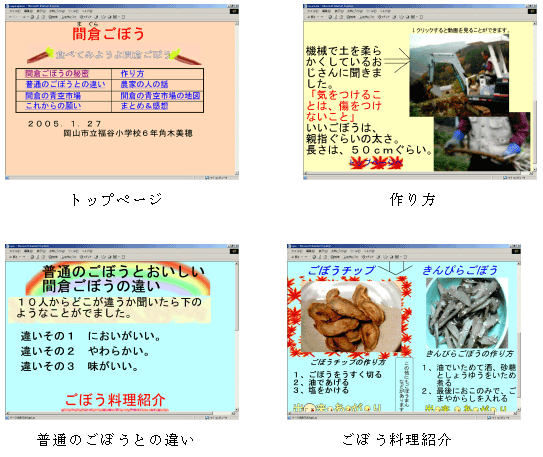Viewport: 543px width, 457px height.
Task: Click the vertical scrollbar on the recipe page
Action: 519,336
